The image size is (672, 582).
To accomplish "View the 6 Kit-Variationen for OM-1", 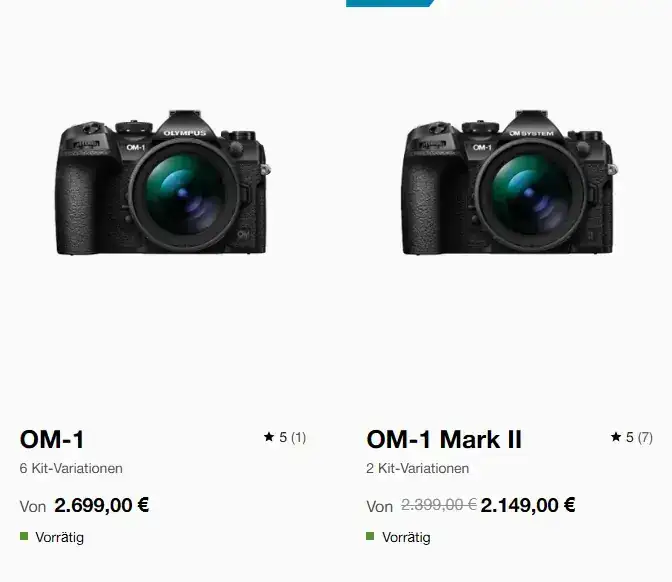I will (71, 468).
